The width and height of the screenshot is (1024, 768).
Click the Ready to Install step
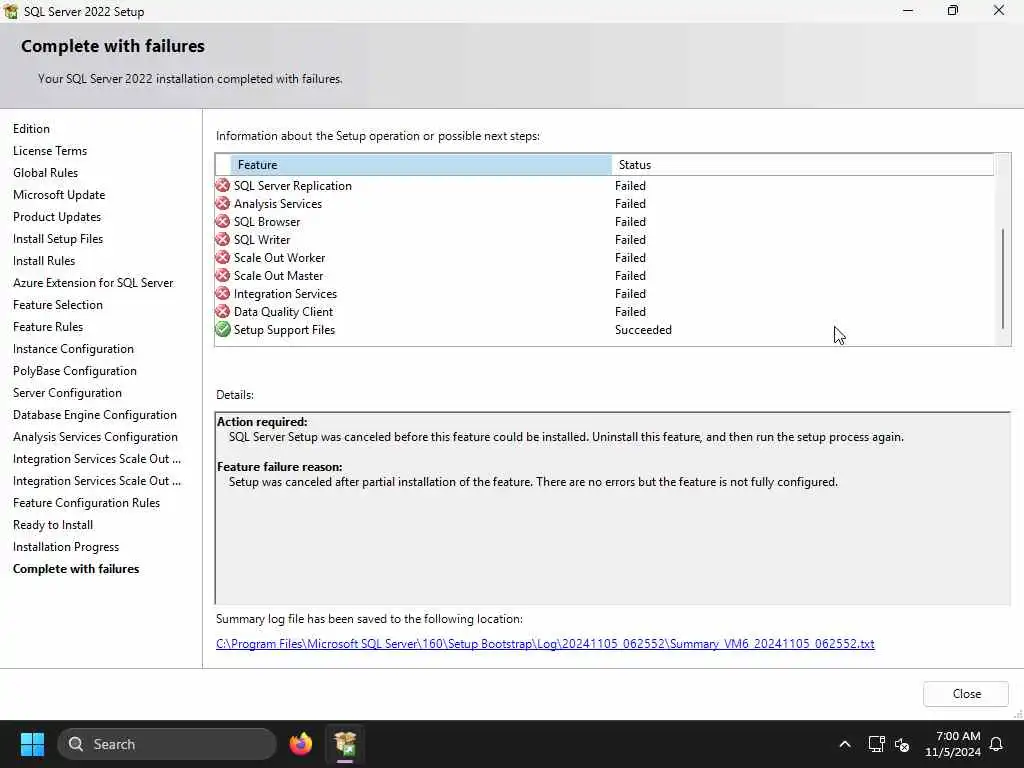pos(53,525)
